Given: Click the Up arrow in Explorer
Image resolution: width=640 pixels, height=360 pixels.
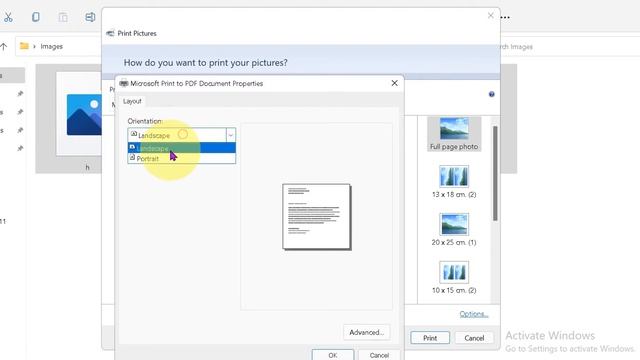Looking at the screenshot, I should tap(4, 47).
